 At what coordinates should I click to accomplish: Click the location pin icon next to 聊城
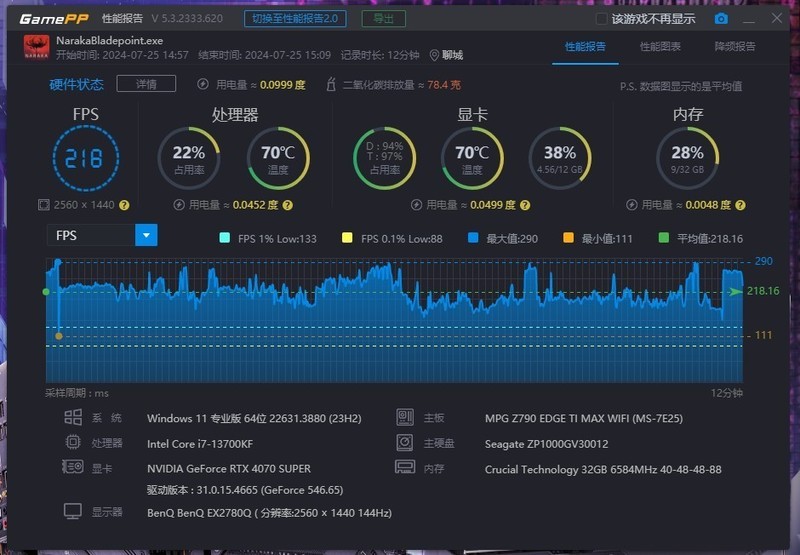coord(434,55)
